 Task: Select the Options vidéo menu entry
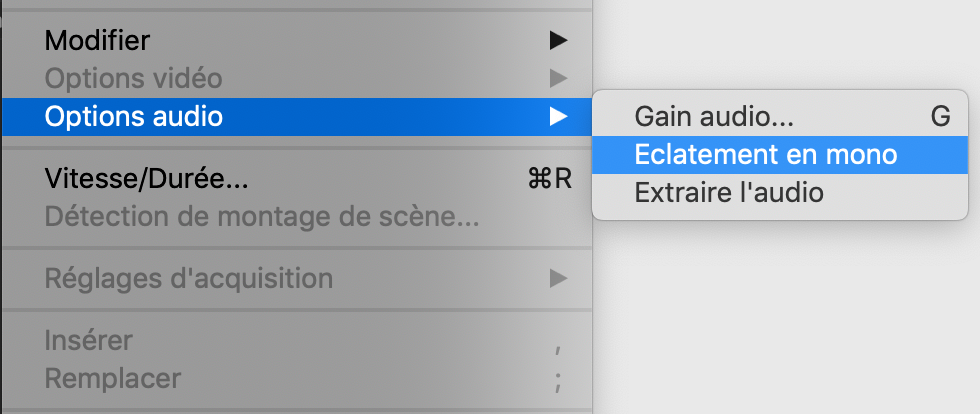click(133, 78)
